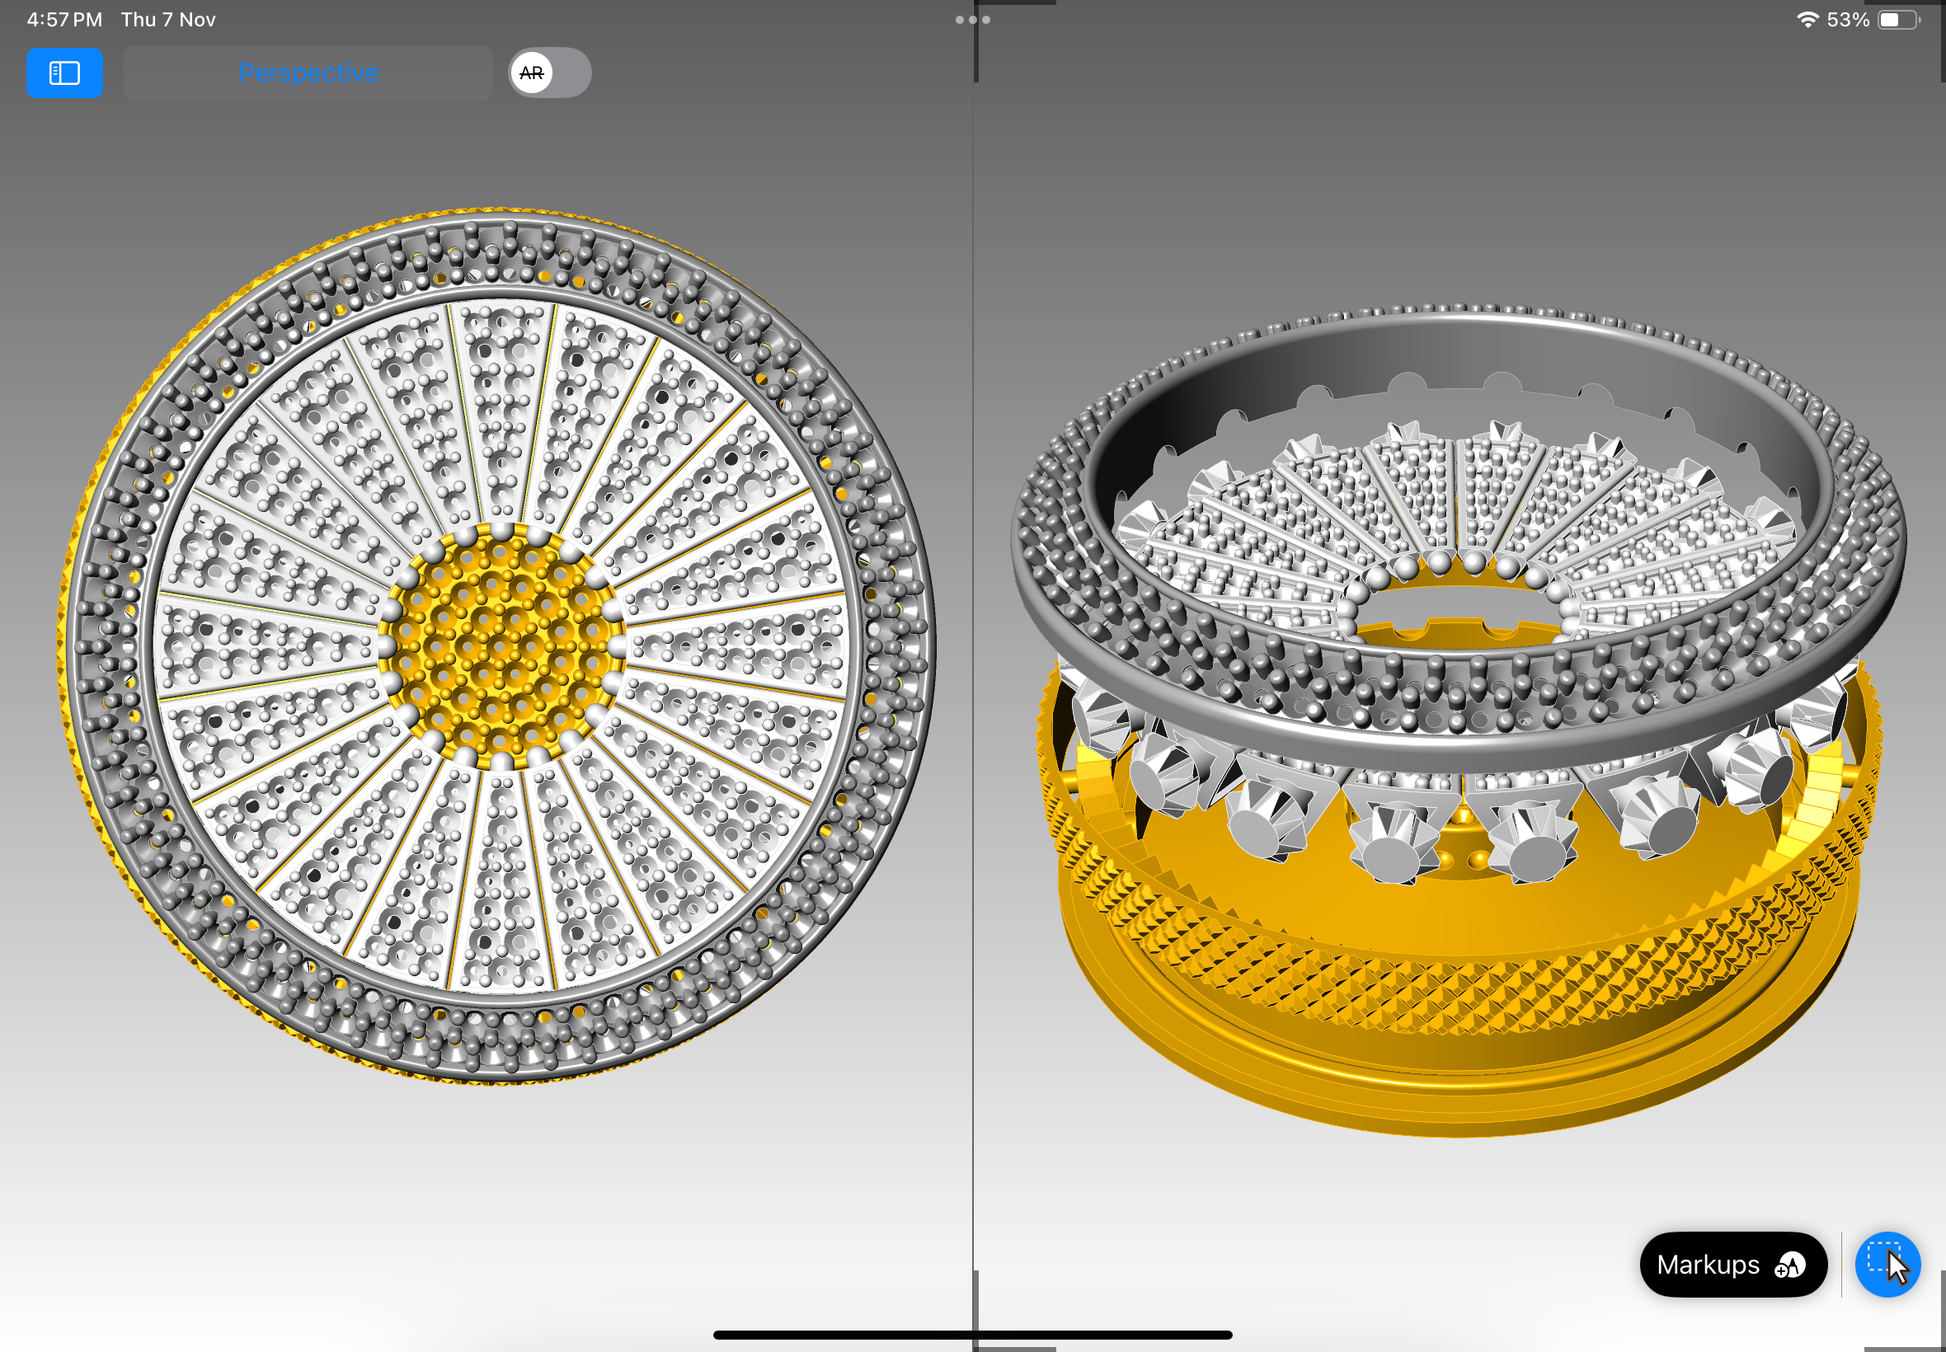
Task: Tap the Thu 7 Nov date
Action: tap(168, 20)
